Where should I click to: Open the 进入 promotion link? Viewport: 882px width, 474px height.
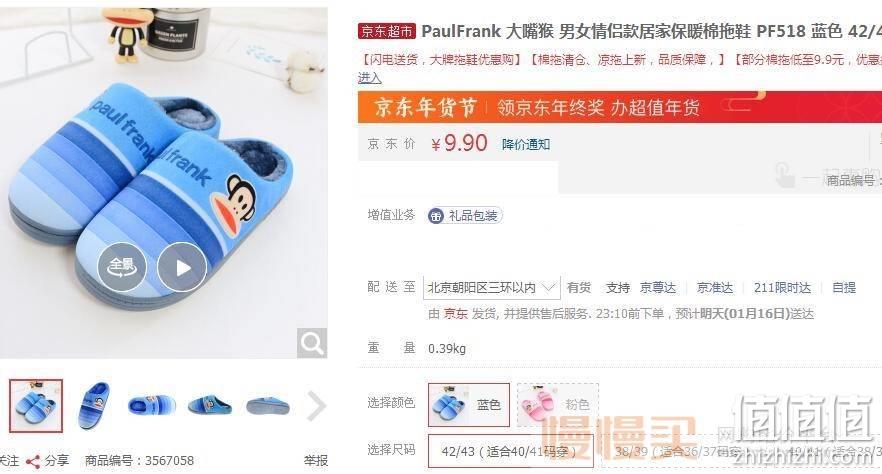click(370, 78)
